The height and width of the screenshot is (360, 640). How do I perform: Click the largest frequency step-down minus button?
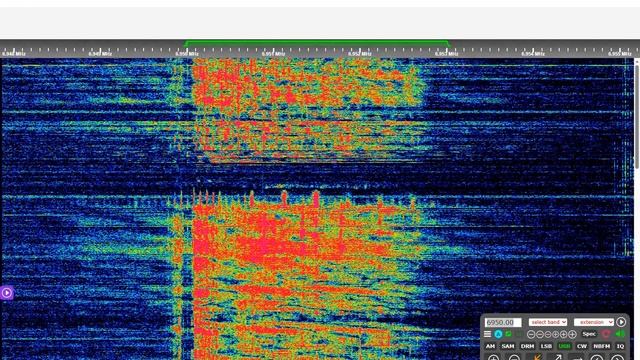pos(531,334)
